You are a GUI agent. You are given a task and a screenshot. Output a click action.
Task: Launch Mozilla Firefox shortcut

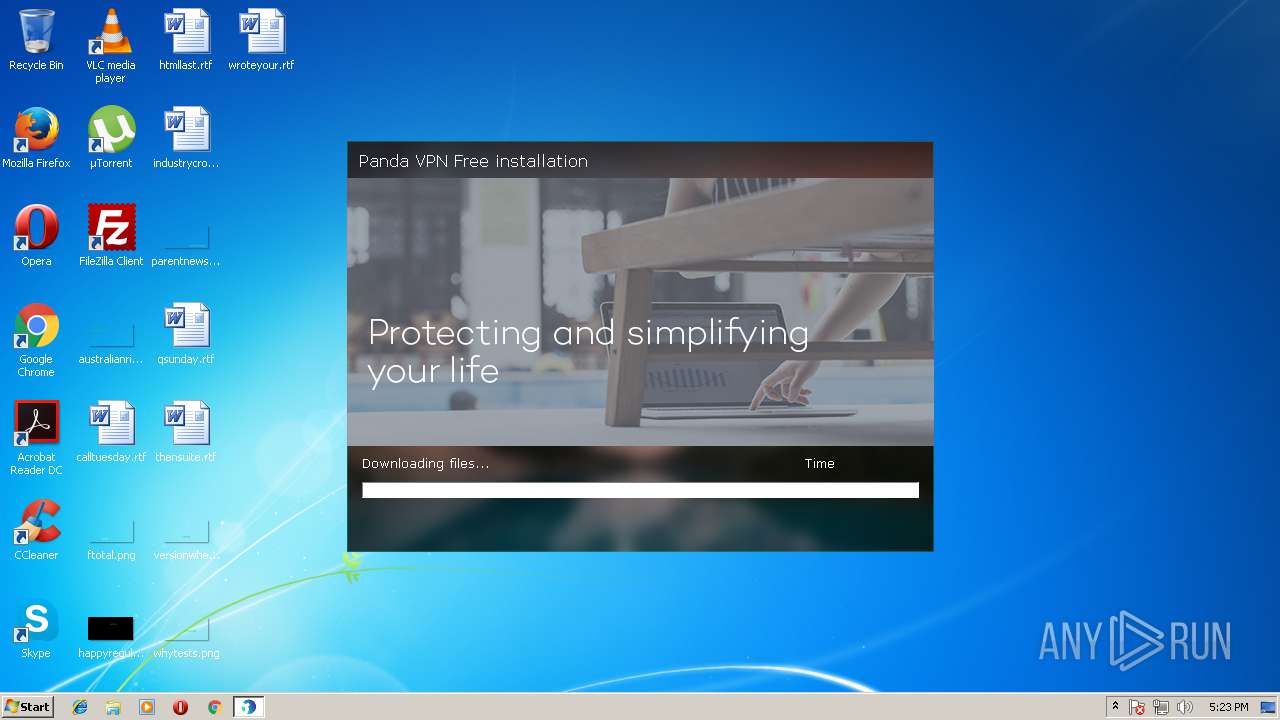pyautogui.click(x=36, y=138)
